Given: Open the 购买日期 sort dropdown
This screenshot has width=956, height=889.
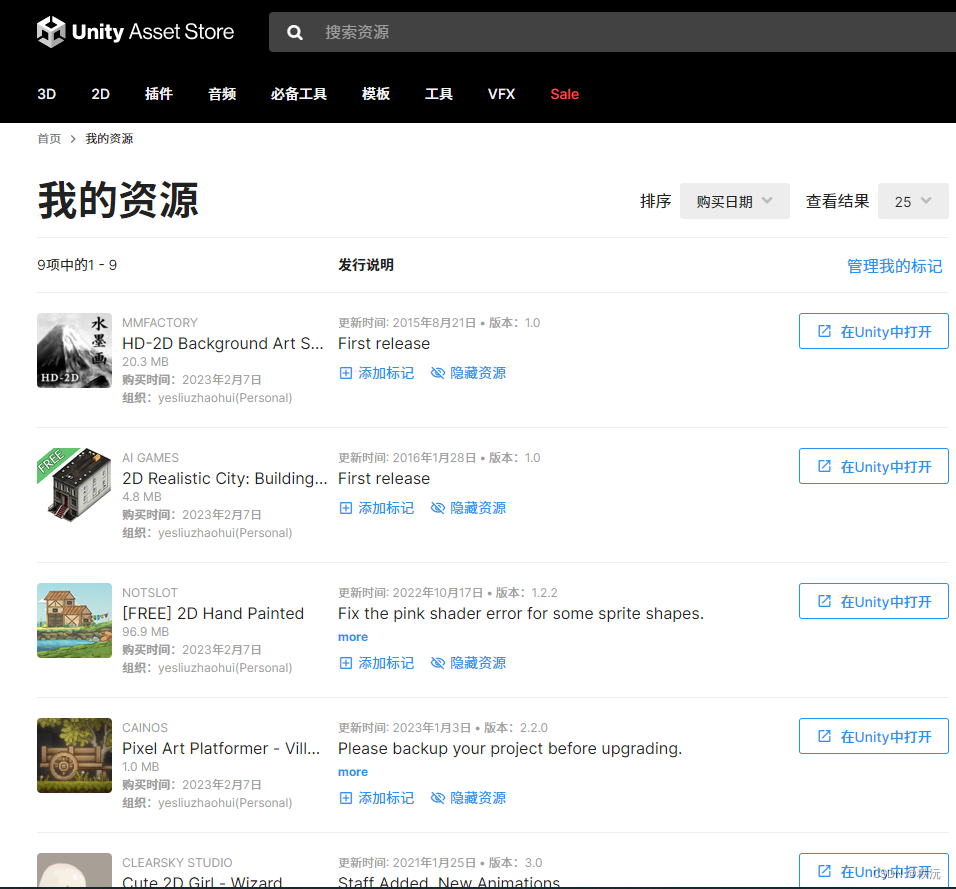Looking at the screenshot, I should [735, 201].
